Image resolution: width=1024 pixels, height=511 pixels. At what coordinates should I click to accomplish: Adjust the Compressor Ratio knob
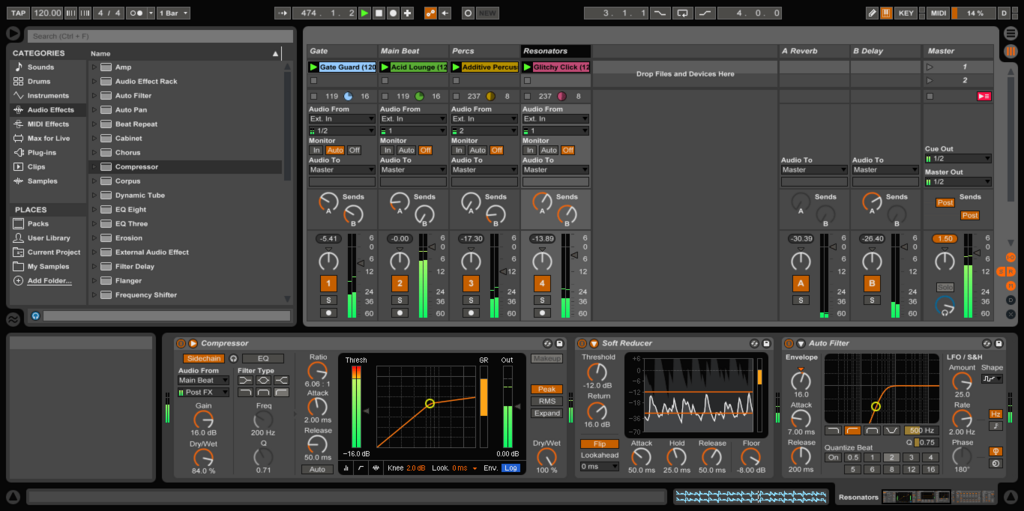click(317, 372)
